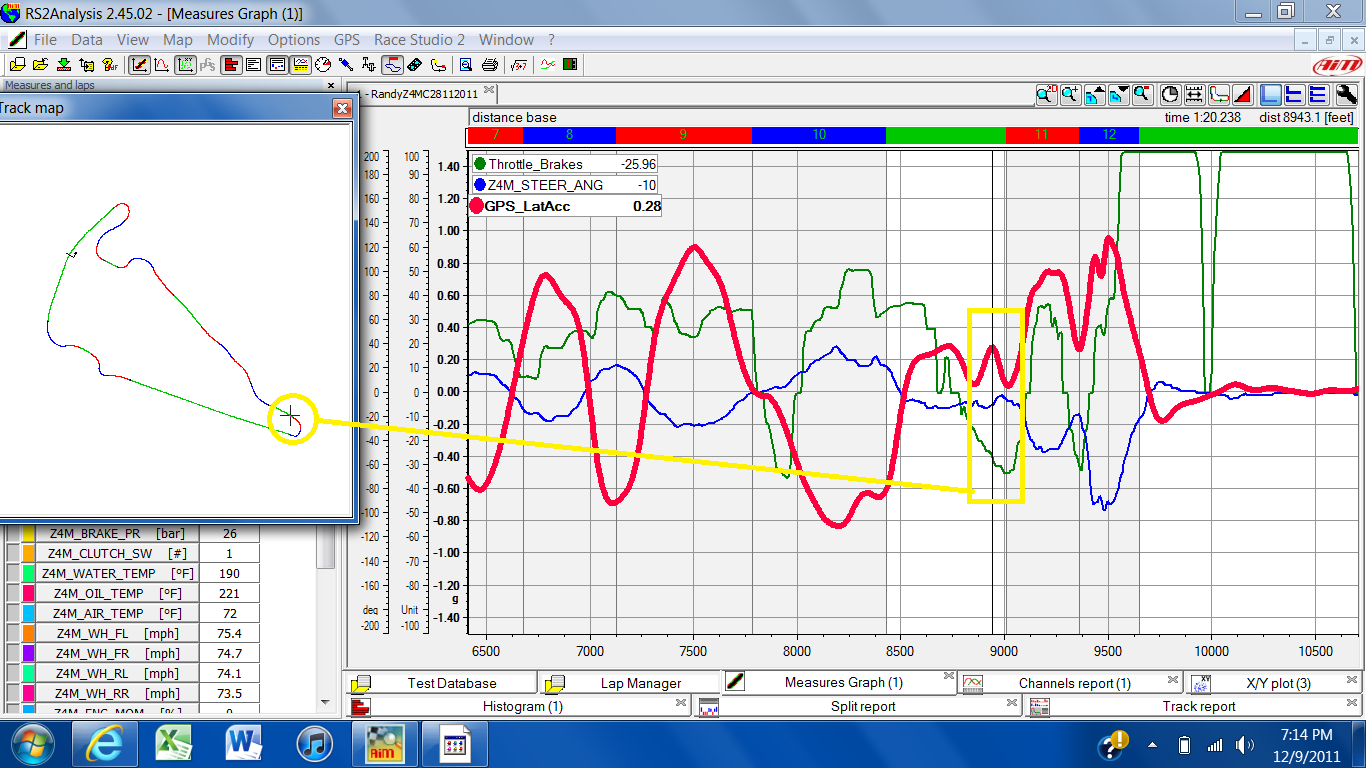Open the File menu
The width and height of the screenshot is (1366, 768).
[45, 40]
